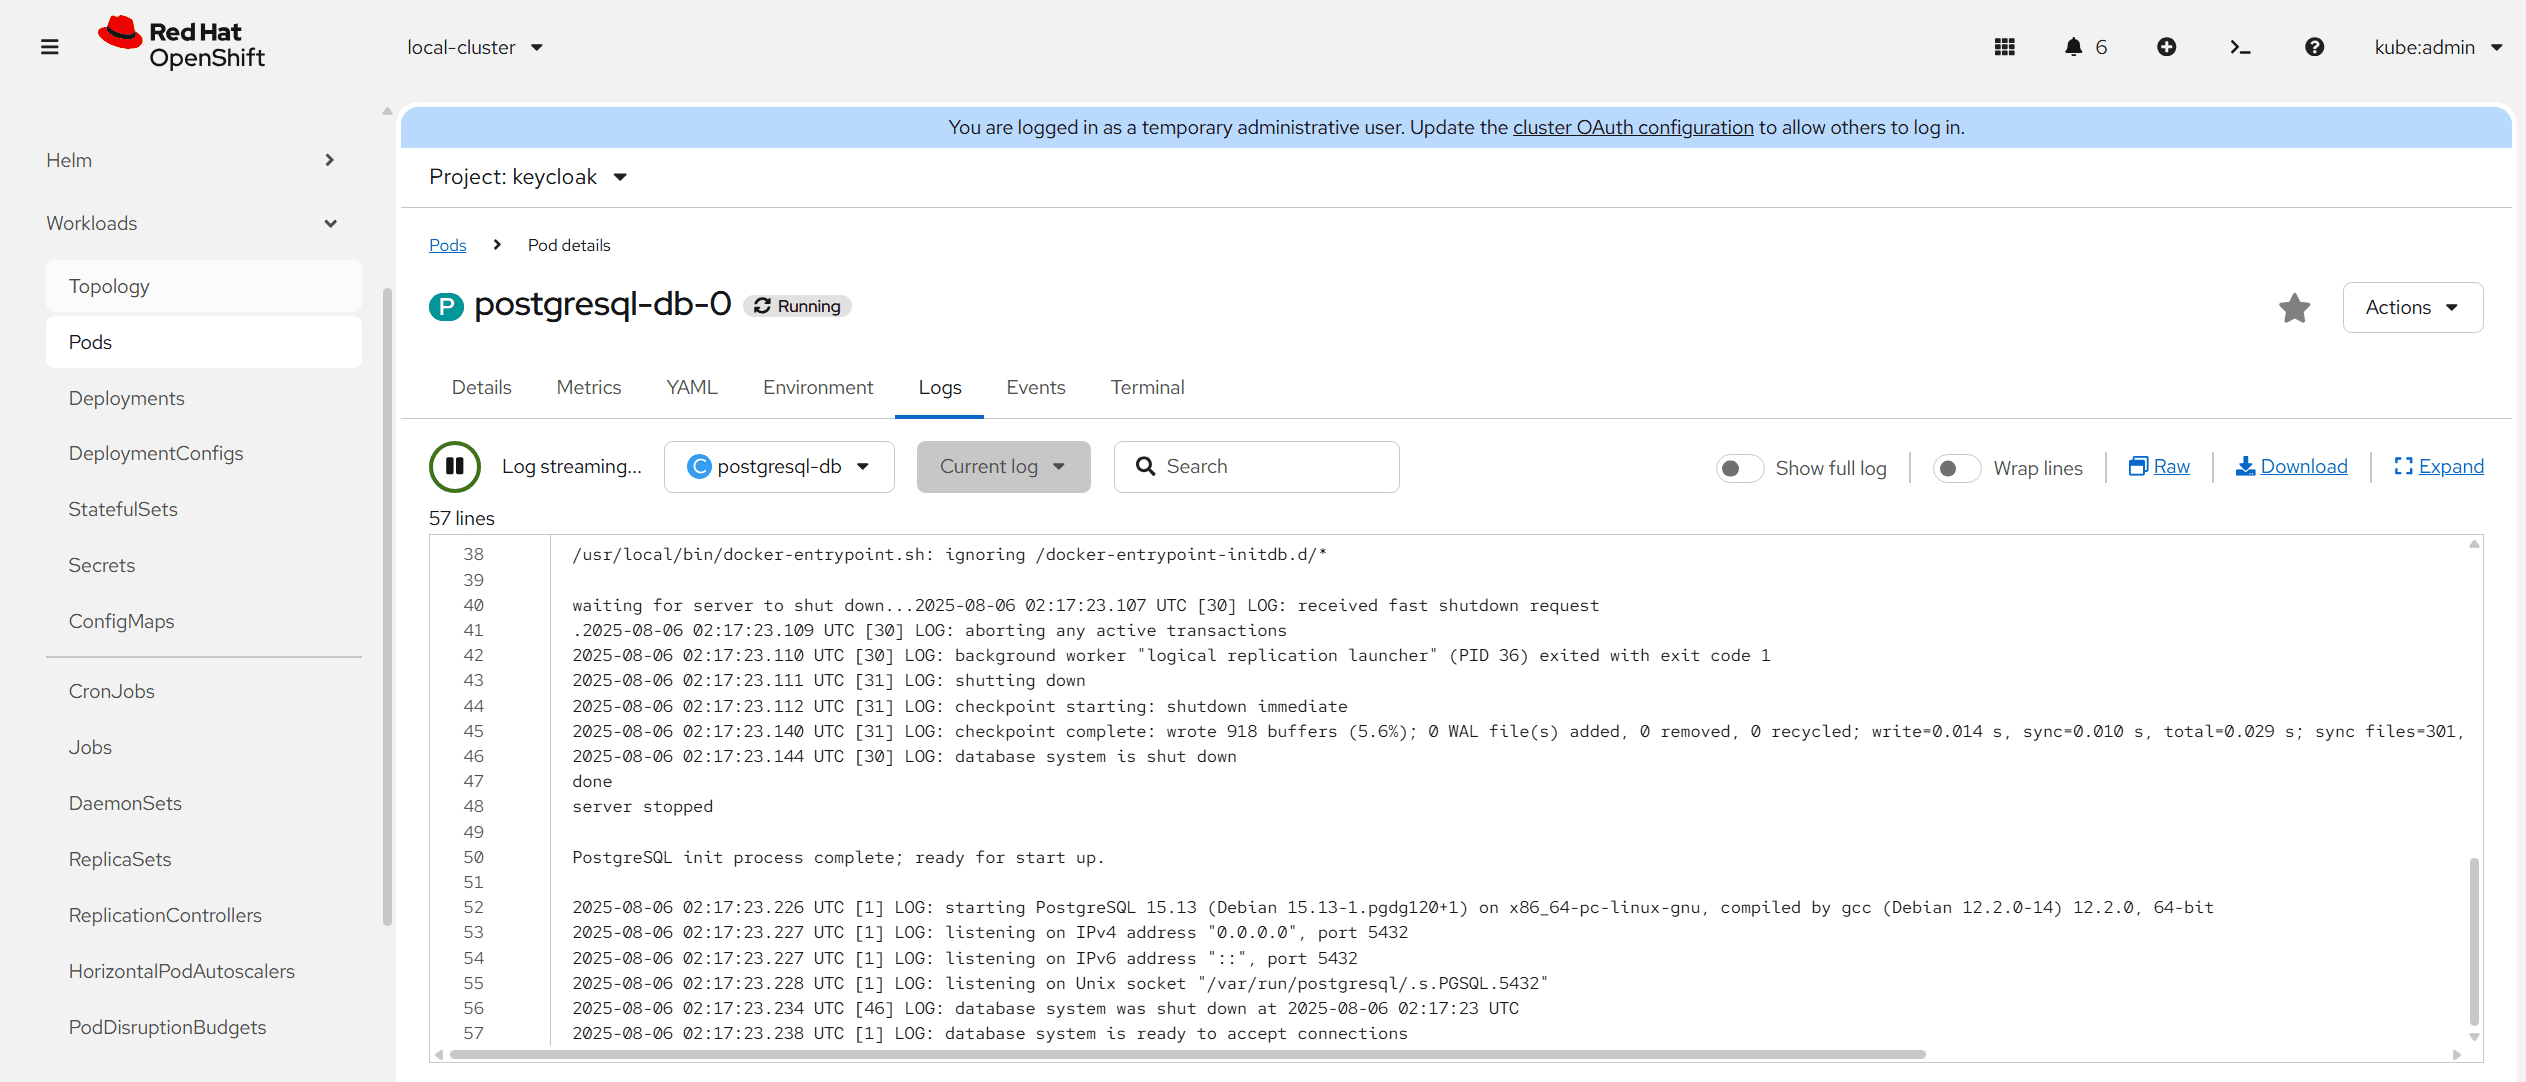
Task: Open the application launcher grid
Action: pyautogui.click(x=2004, y=47)
